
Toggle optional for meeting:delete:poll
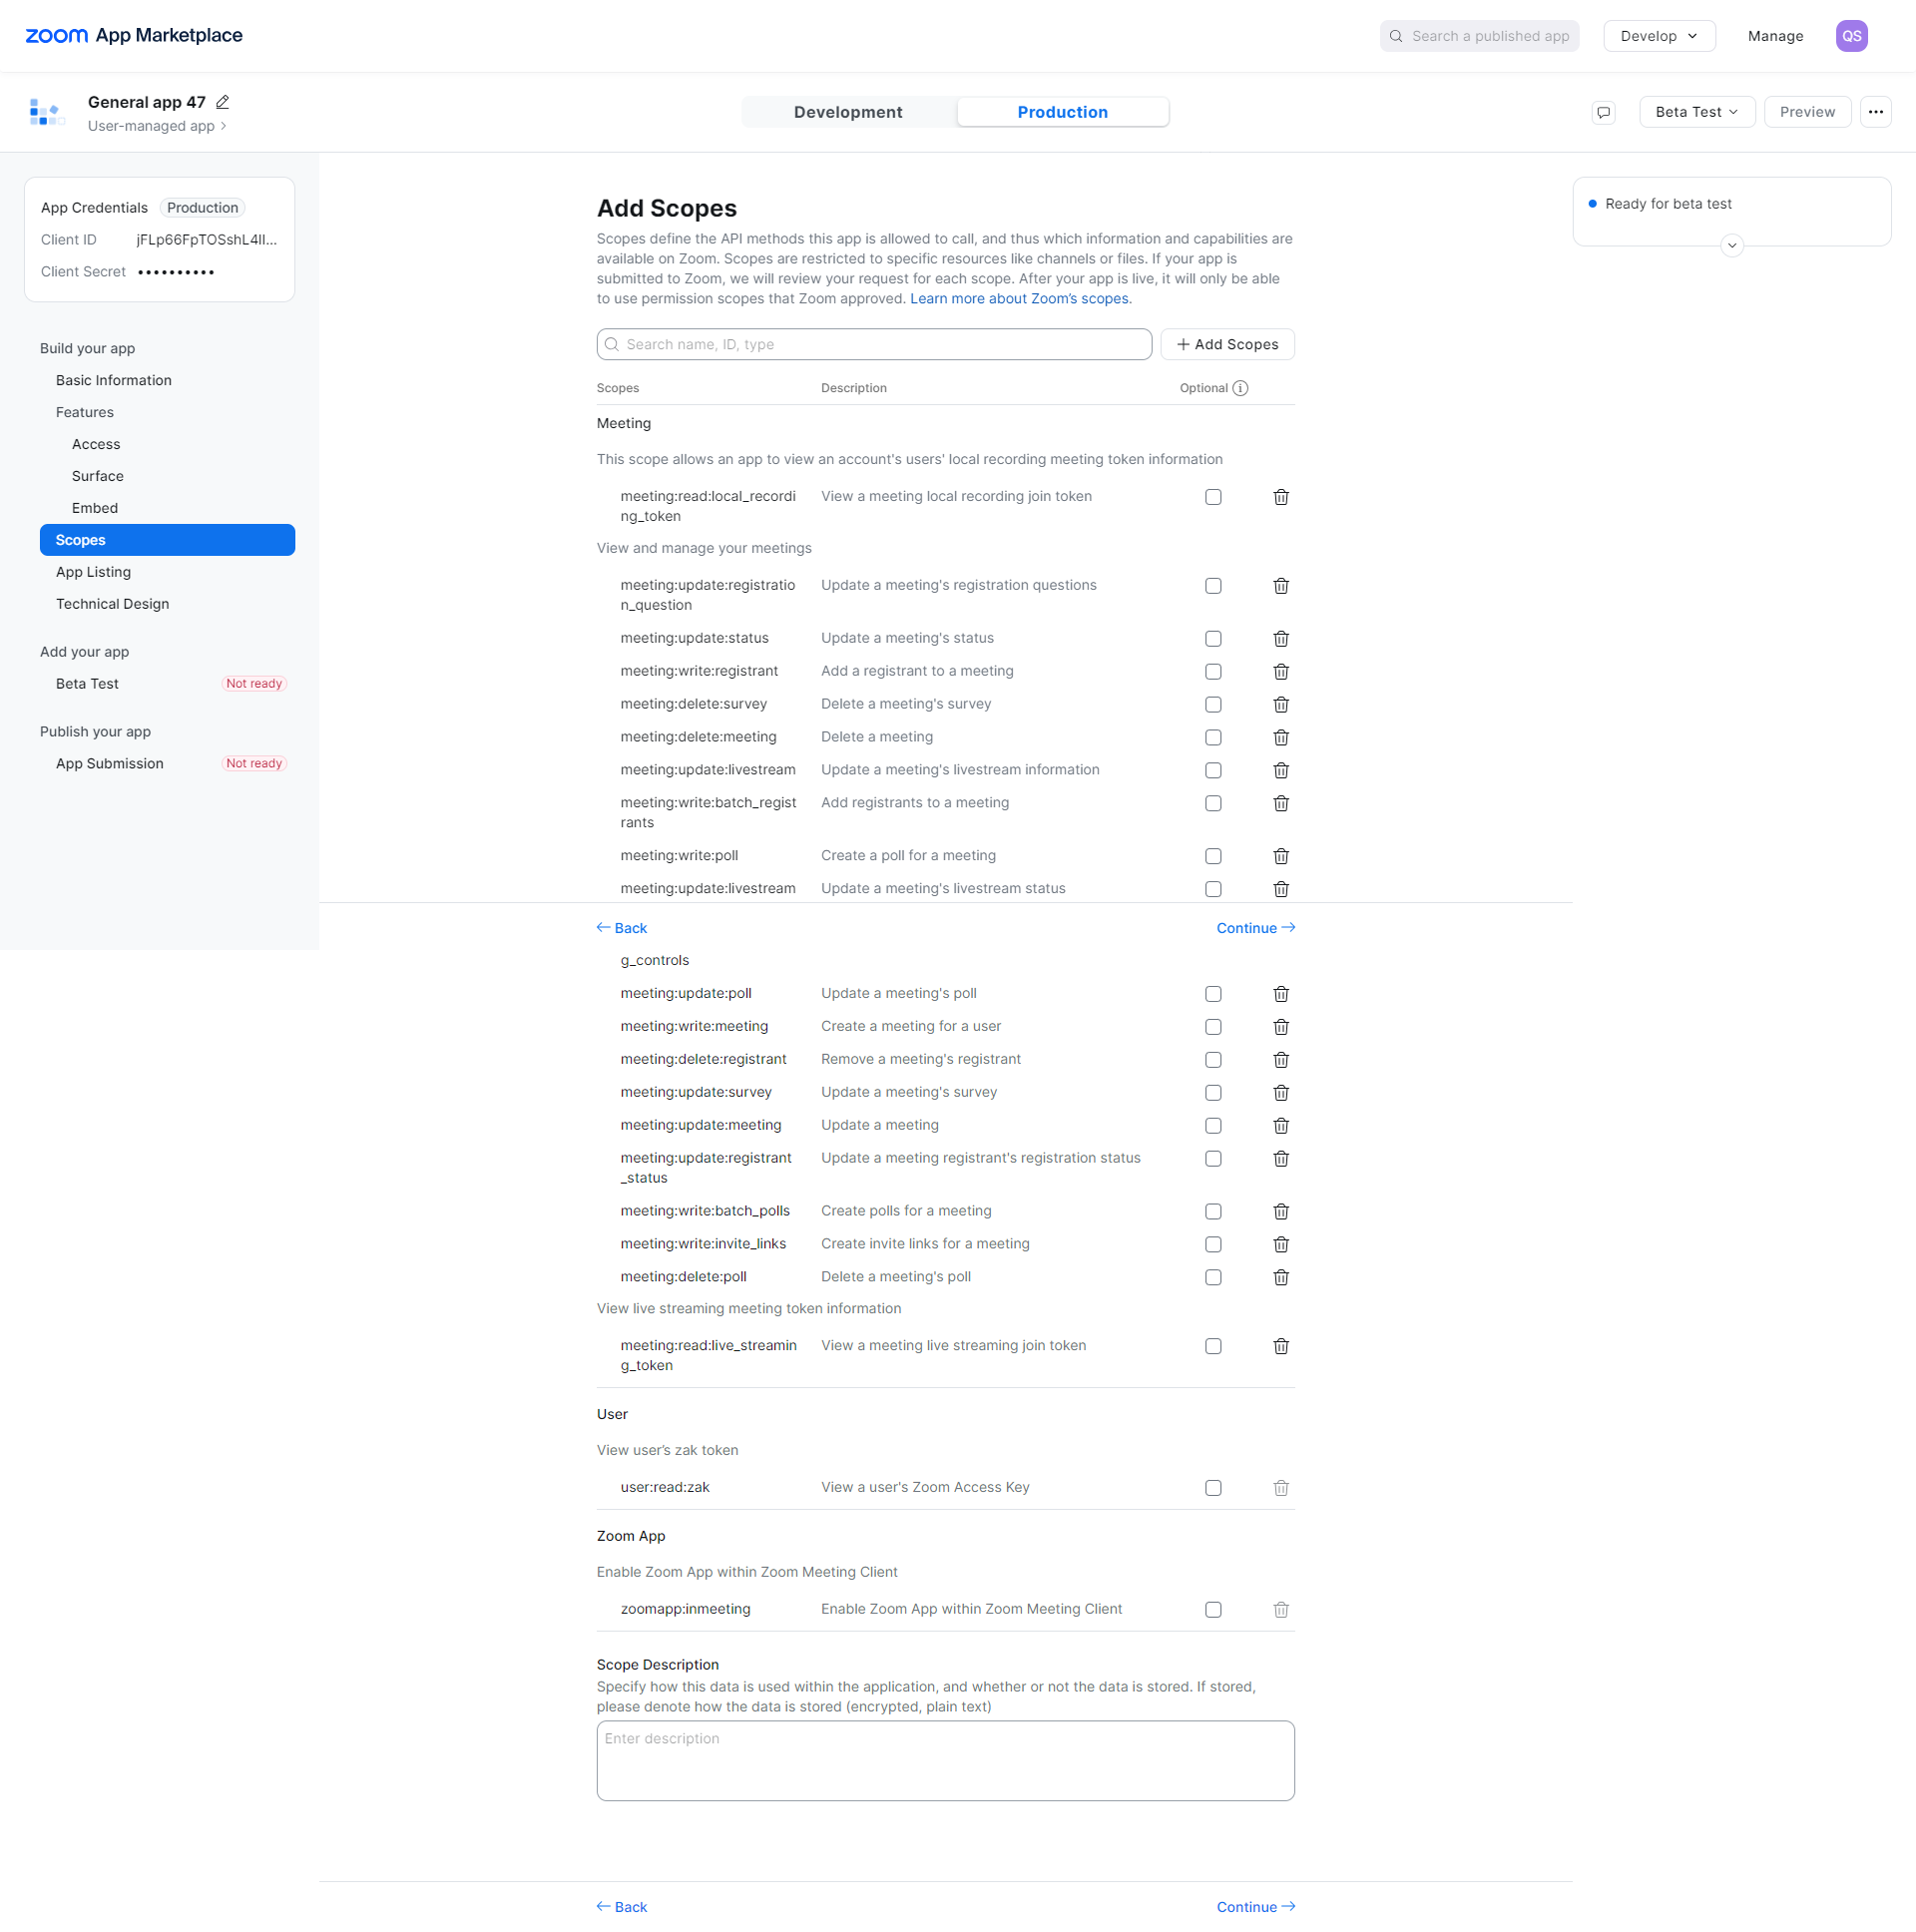[1213, 1277]
